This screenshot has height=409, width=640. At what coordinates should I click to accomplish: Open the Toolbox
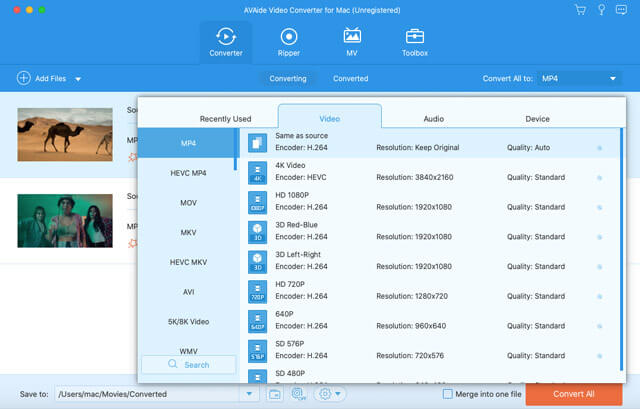[415, 42]
